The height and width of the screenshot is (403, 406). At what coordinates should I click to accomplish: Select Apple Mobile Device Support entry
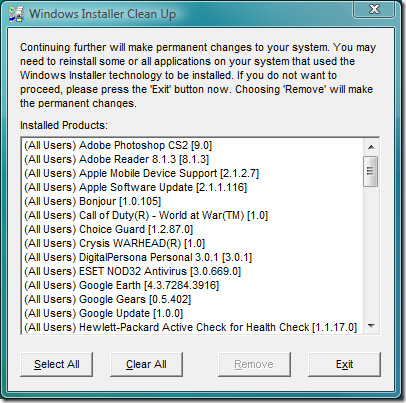pyautogui.click(x=193, y=173)
